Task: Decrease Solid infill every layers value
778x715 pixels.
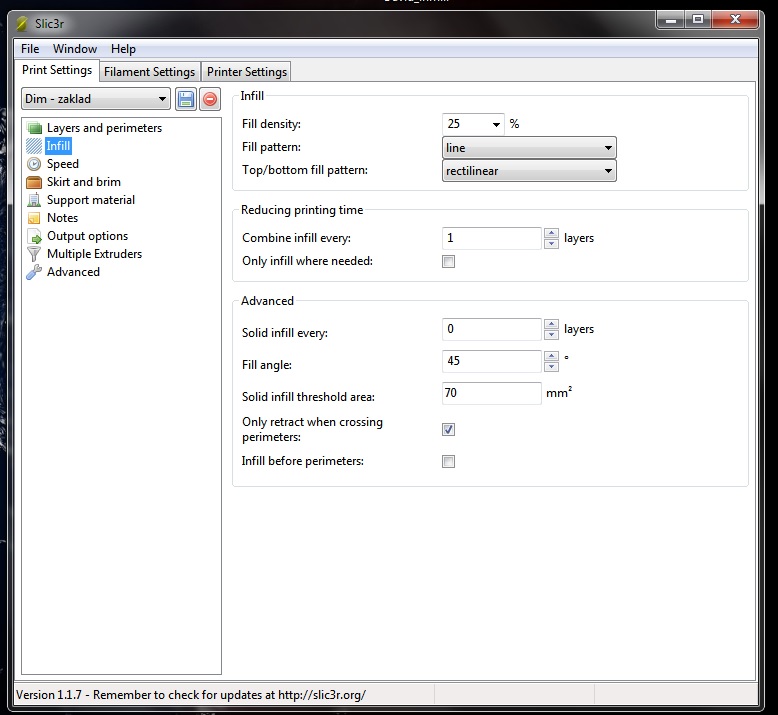Action: [x=551, y=335]
